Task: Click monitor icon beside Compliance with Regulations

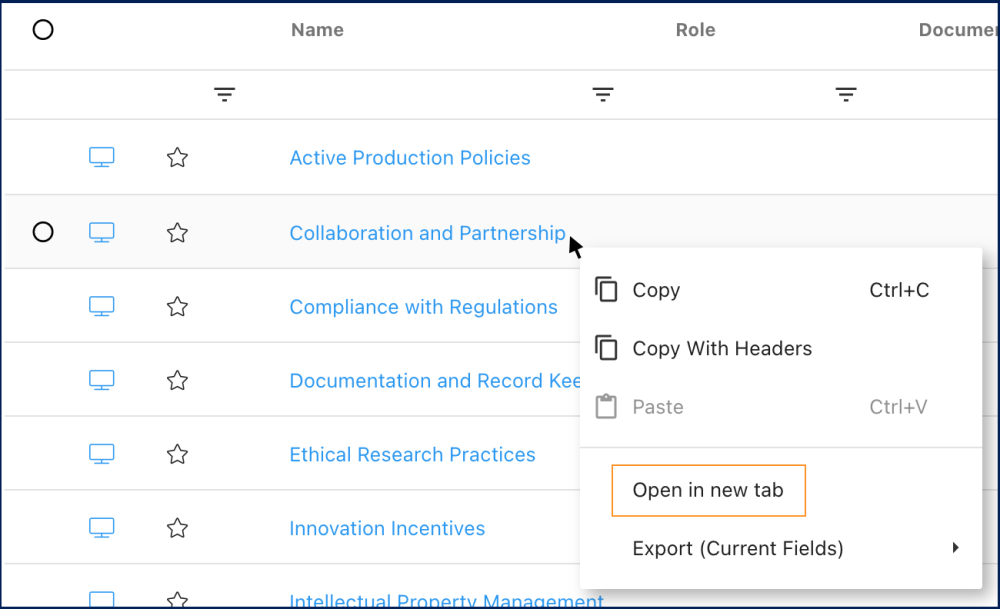Action: pyautogui.click(x=101, y=307)
